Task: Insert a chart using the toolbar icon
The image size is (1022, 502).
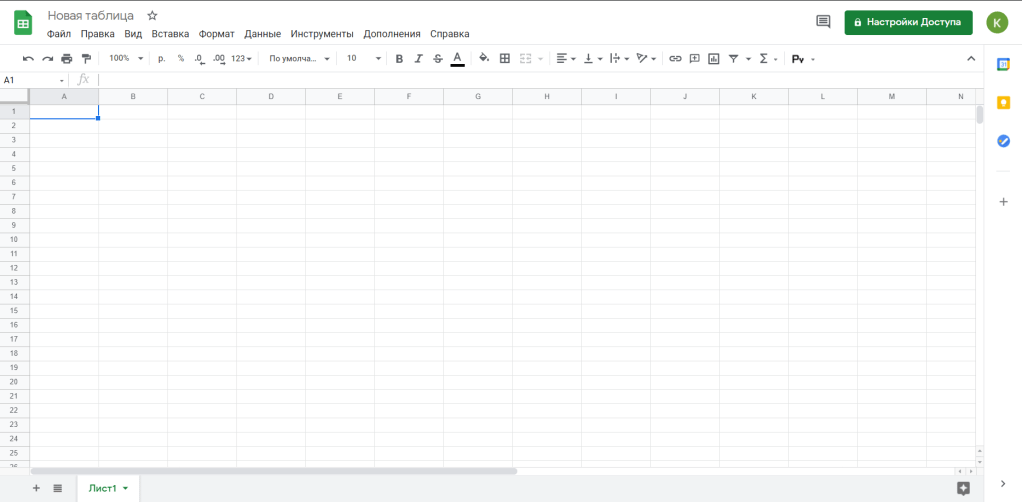Action: pos(713,59)
